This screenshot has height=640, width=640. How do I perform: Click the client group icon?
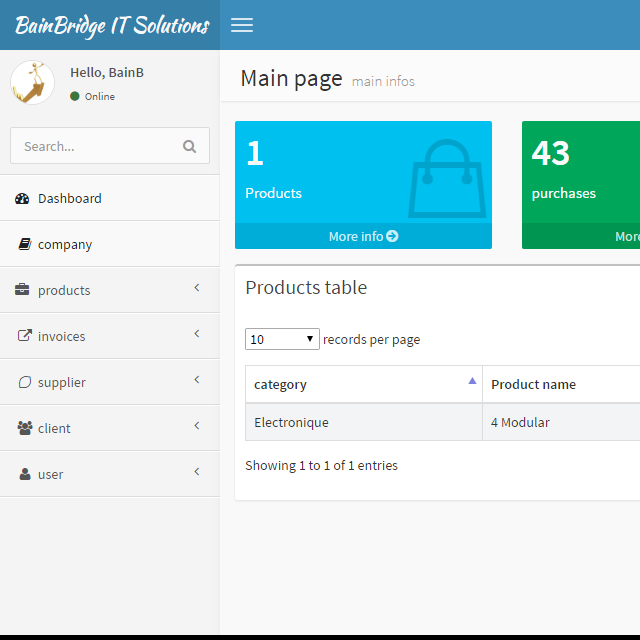click(24, 428)
